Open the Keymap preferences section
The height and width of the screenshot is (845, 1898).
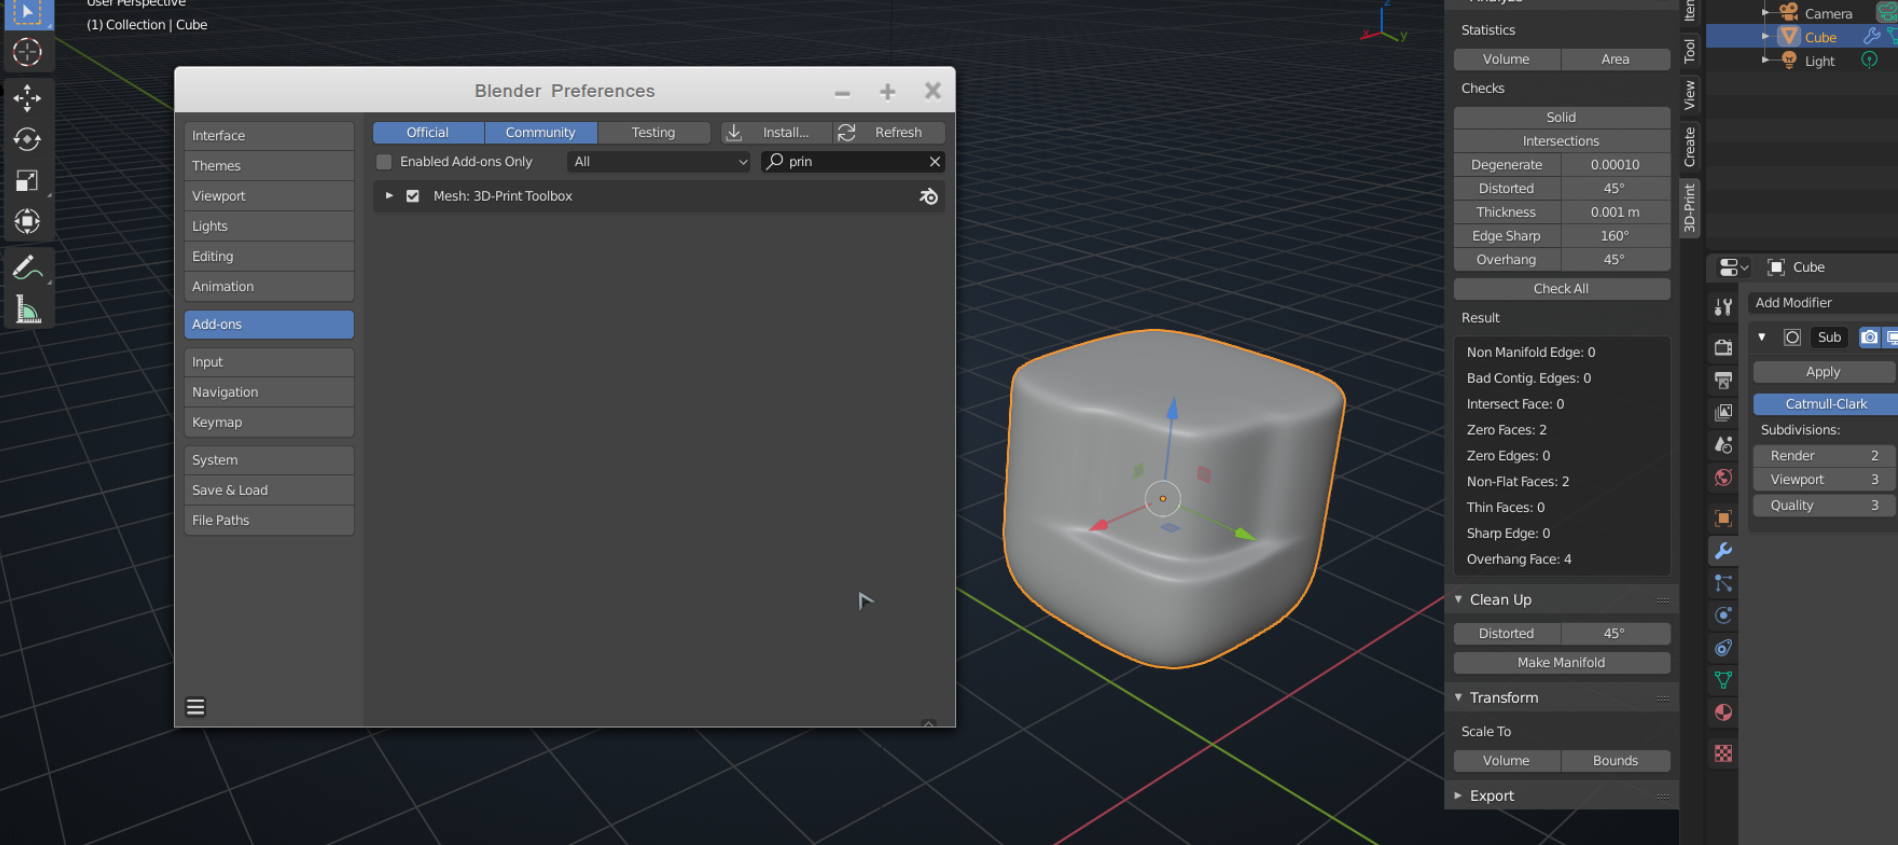click(x=269, y=422)
